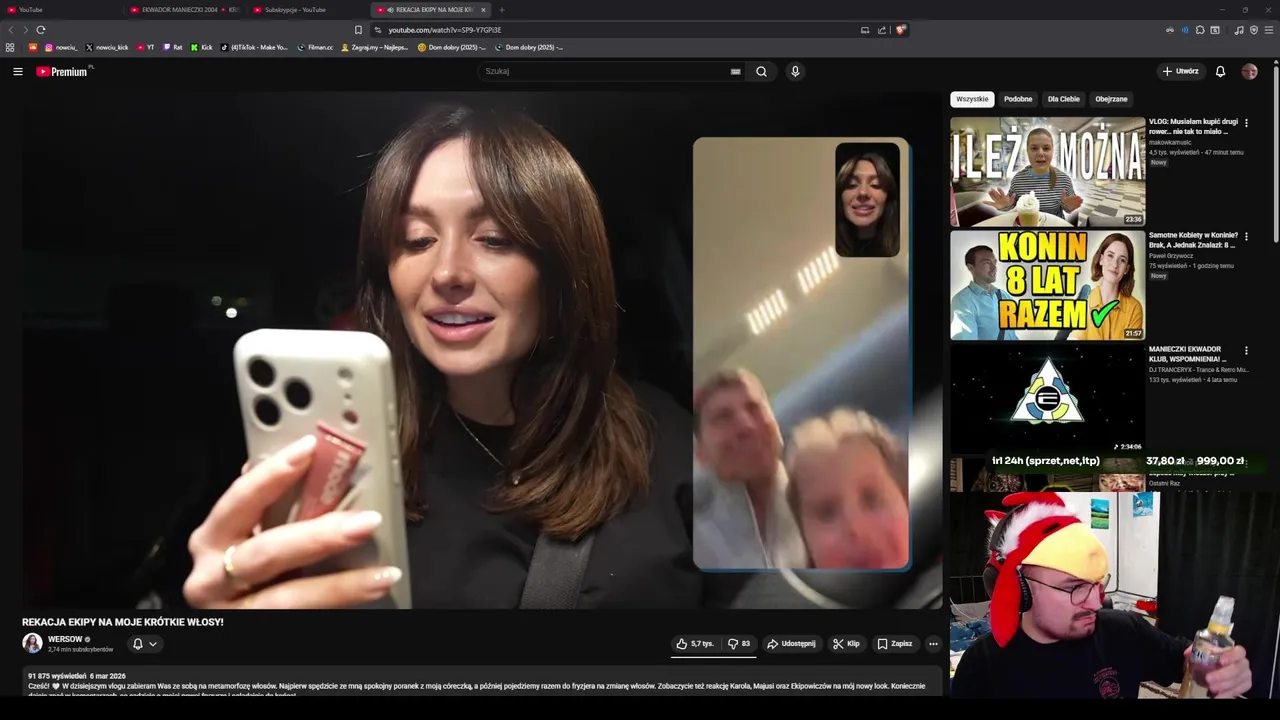Open WERSOW channel avatar

coord(32,643)
